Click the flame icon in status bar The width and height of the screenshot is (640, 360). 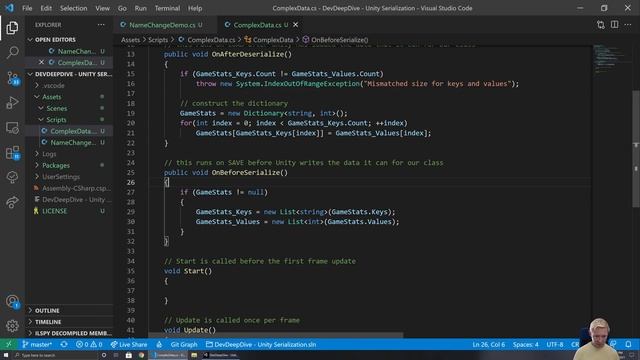[x=159, y=344]
